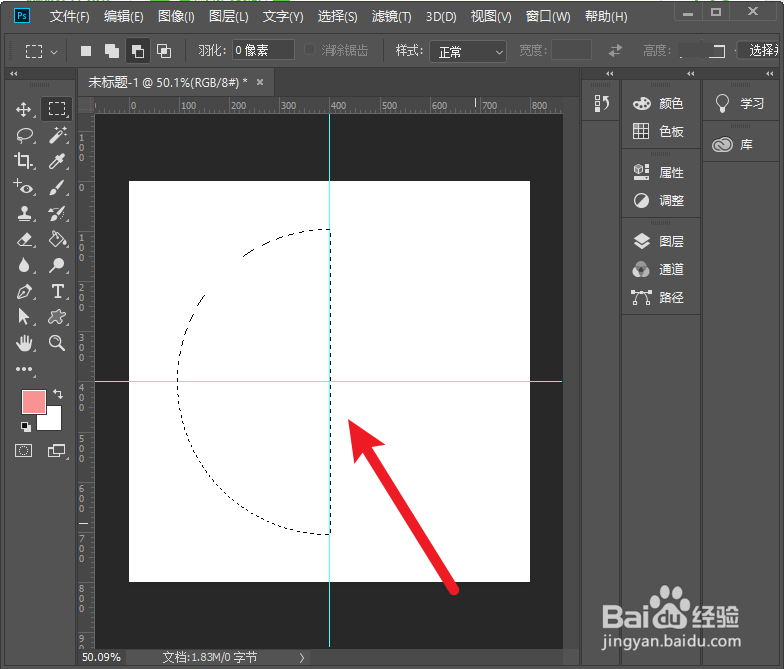Select the Lasso tool
Screen dimensions: 784x669
pyautogui.click(x=24, y=135)
